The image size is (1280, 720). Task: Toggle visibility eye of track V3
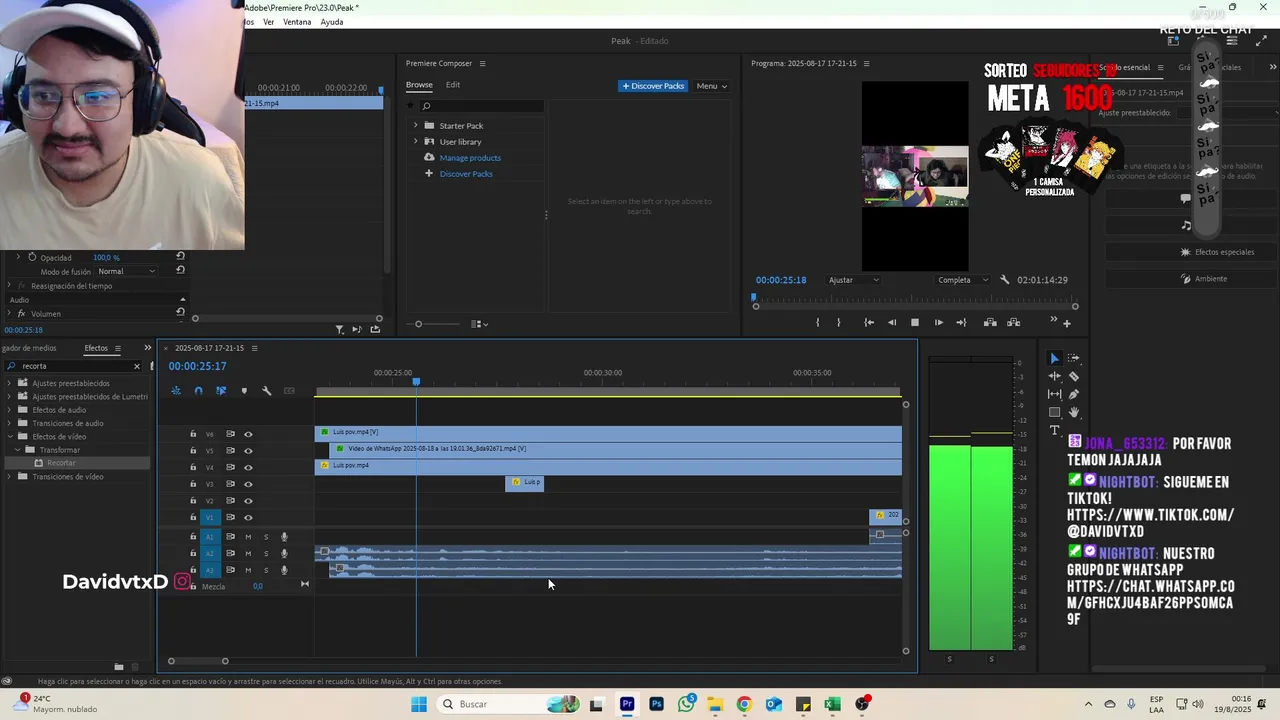pyautogui.click(x=248, y=484)
